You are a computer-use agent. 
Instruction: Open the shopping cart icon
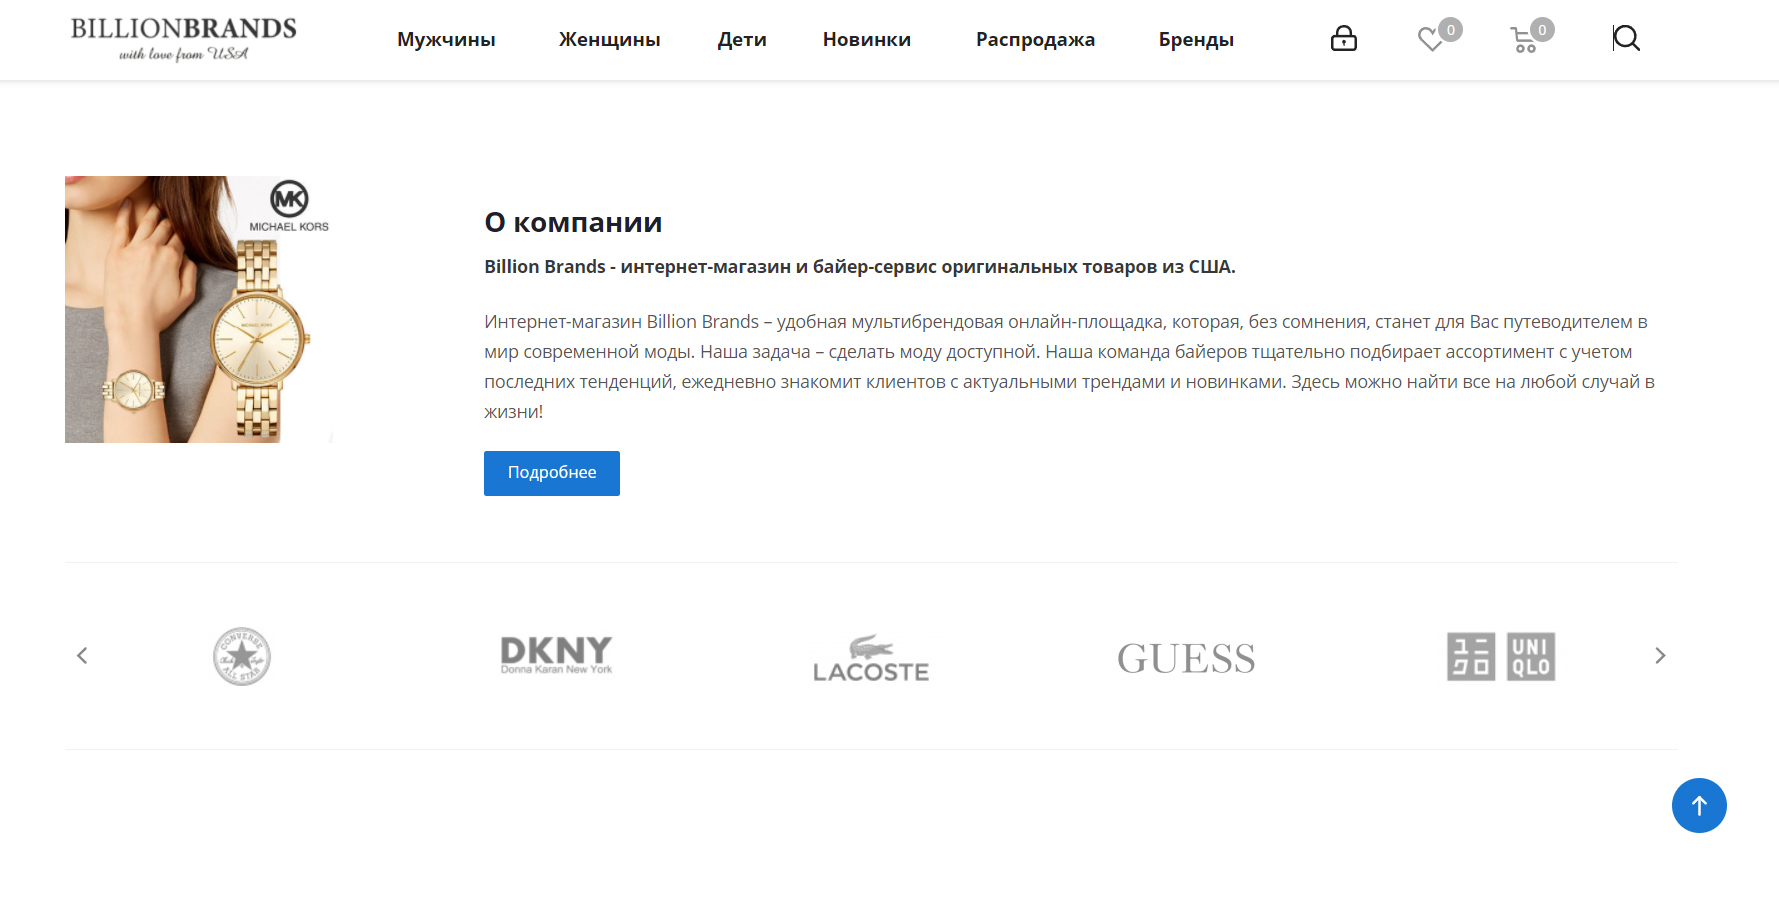(1523, 40)
